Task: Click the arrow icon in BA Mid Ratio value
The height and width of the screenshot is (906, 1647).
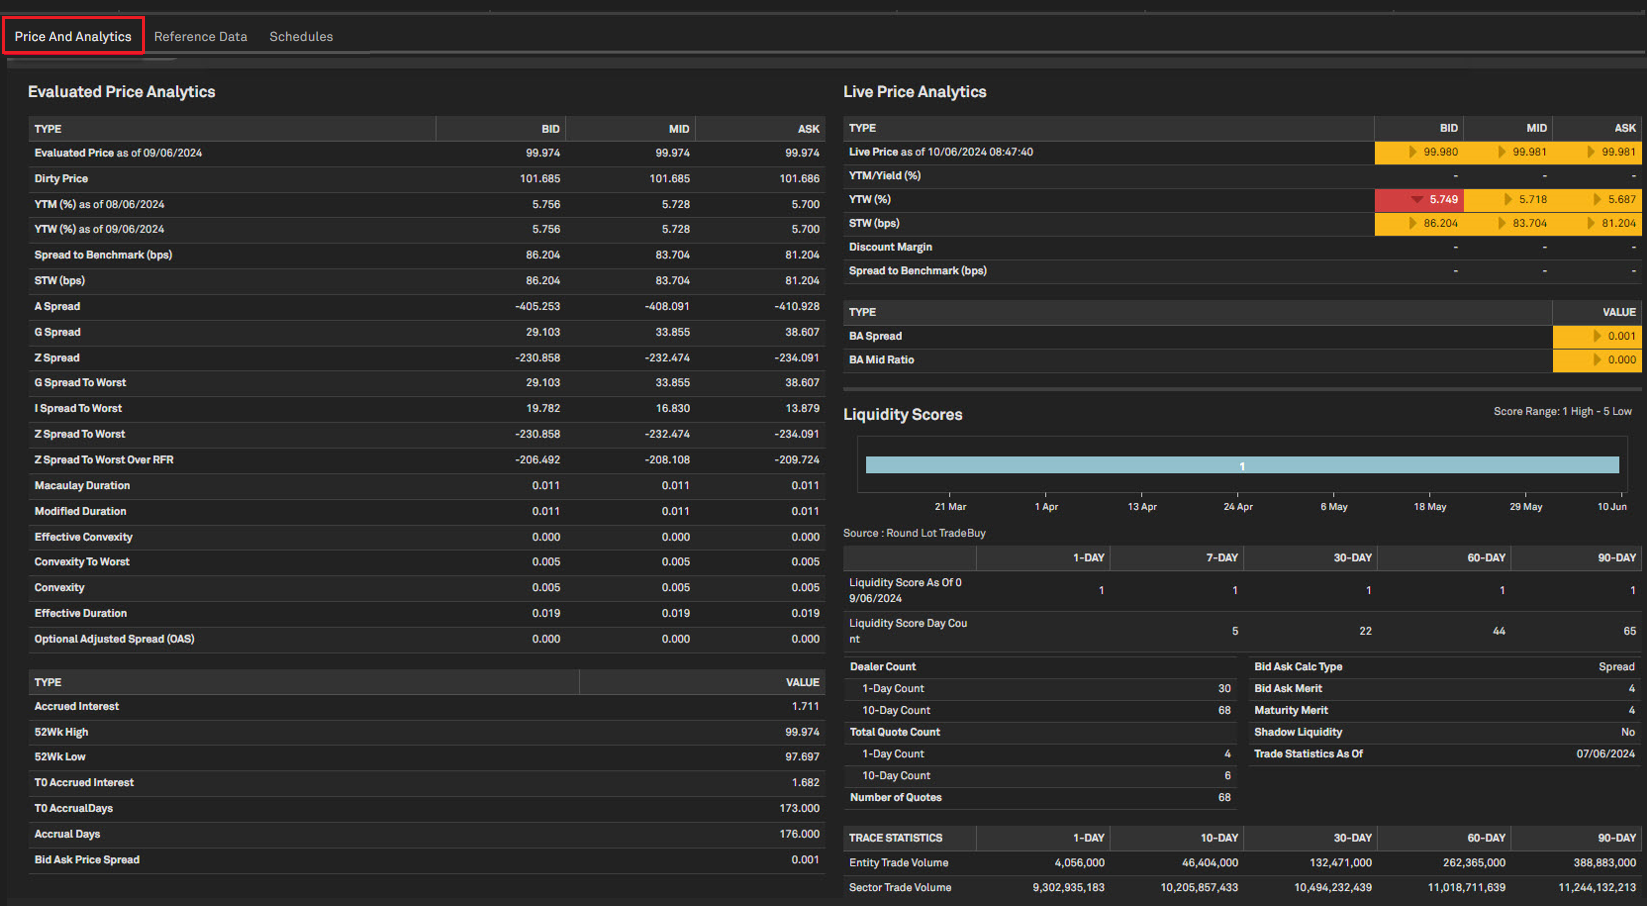Action: click(x=1596, y=360)
